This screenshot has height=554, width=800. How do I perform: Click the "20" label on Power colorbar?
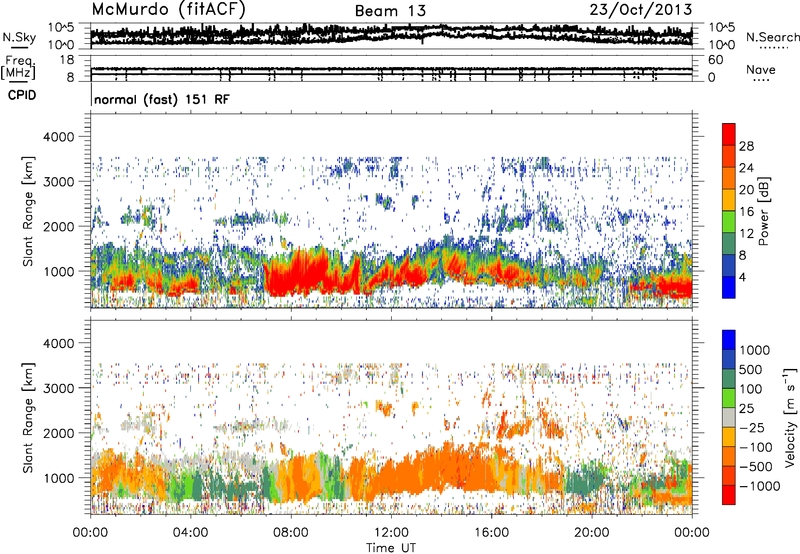[746, 190]
